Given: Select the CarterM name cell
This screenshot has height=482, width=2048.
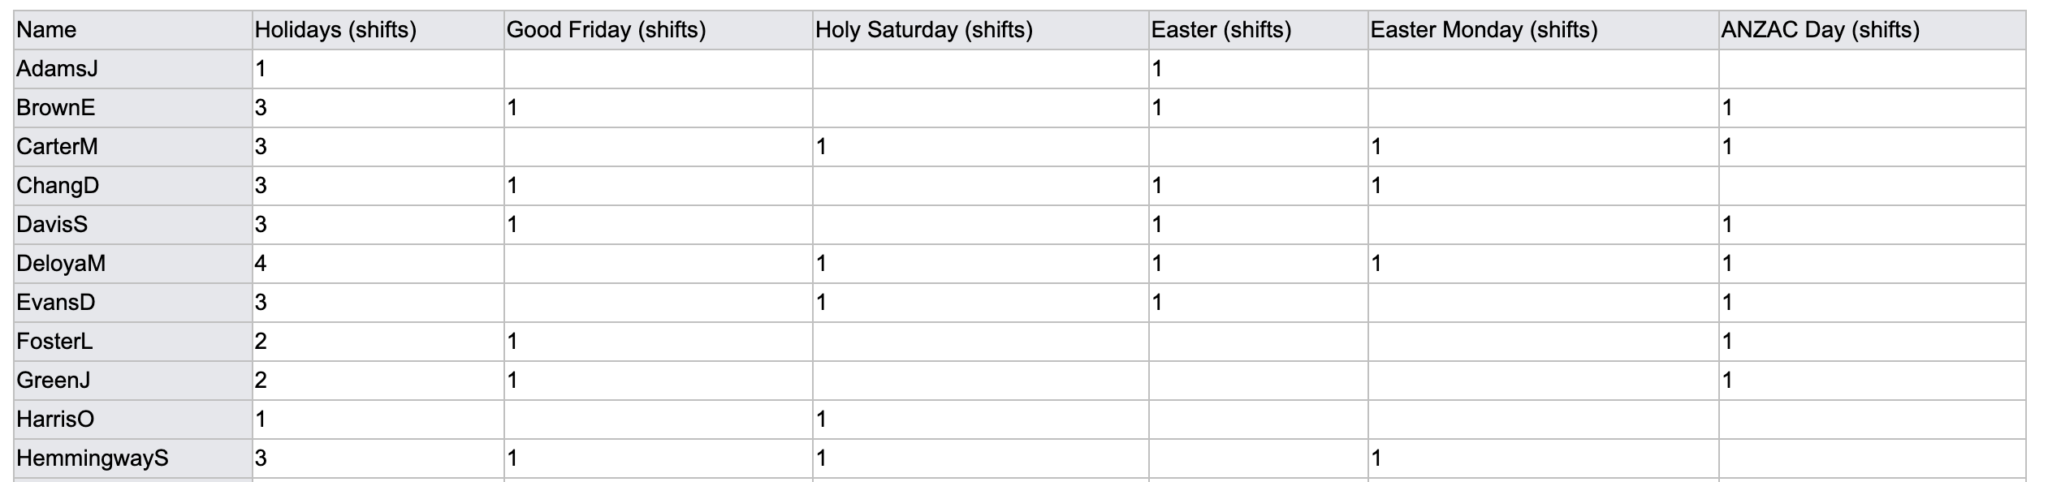Looking at the screenshot, I should coord(130,147).
